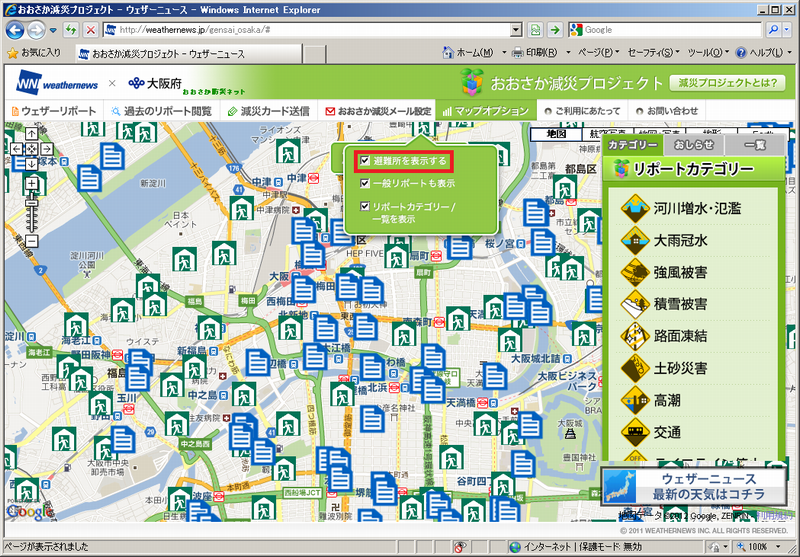
Task: Click the 強風被害 wind damage icon
Action: [635, 272]
